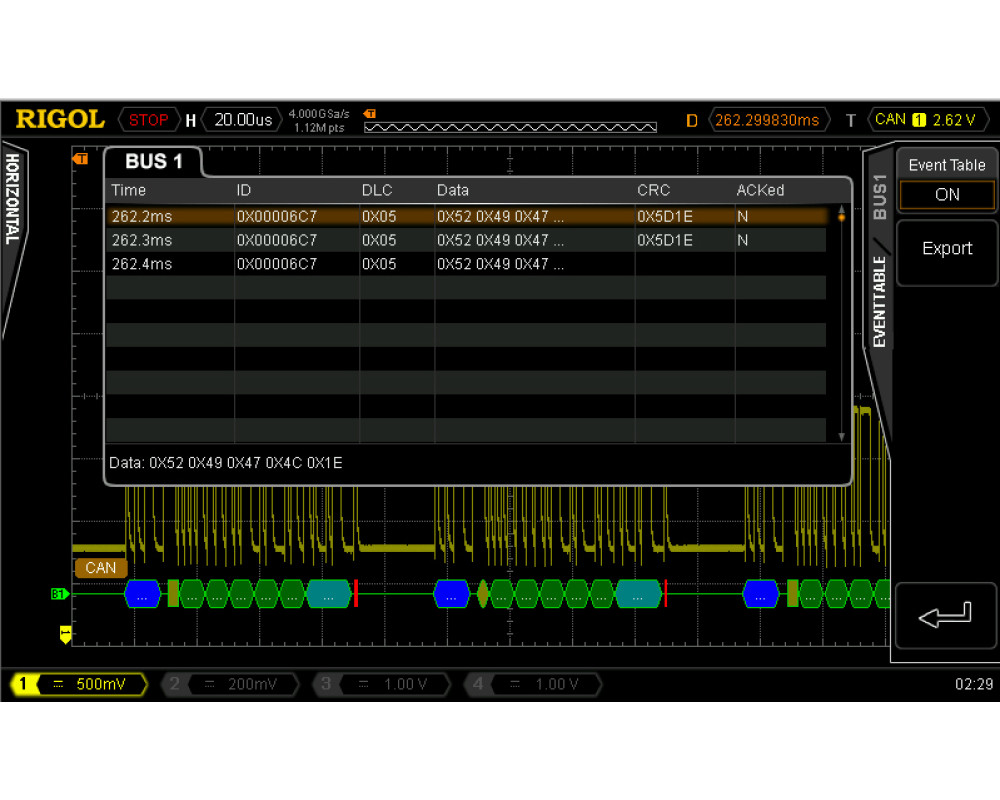This screenshot has height=800, width=1000.
Task: Click the first blue decoded CAN ID packet
Action: click(142, 594)
